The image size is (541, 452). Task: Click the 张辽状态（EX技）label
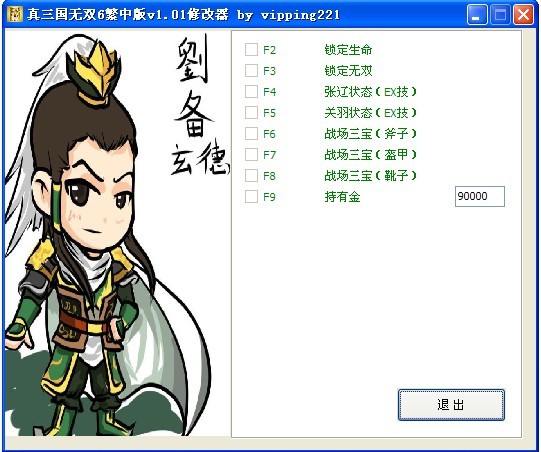coord(370,92)
